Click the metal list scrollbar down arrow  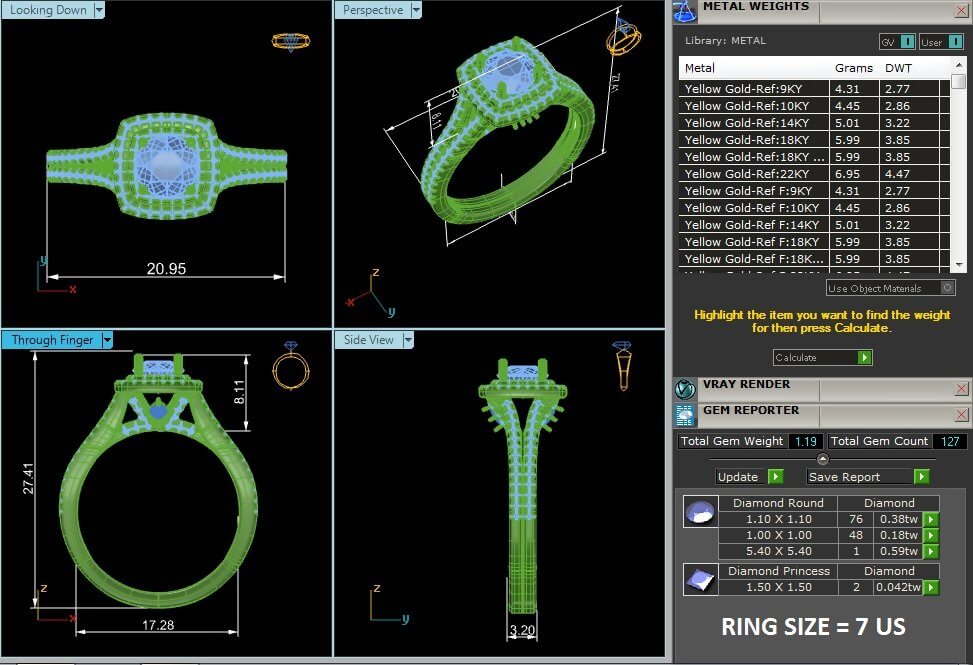pos(958,262)
